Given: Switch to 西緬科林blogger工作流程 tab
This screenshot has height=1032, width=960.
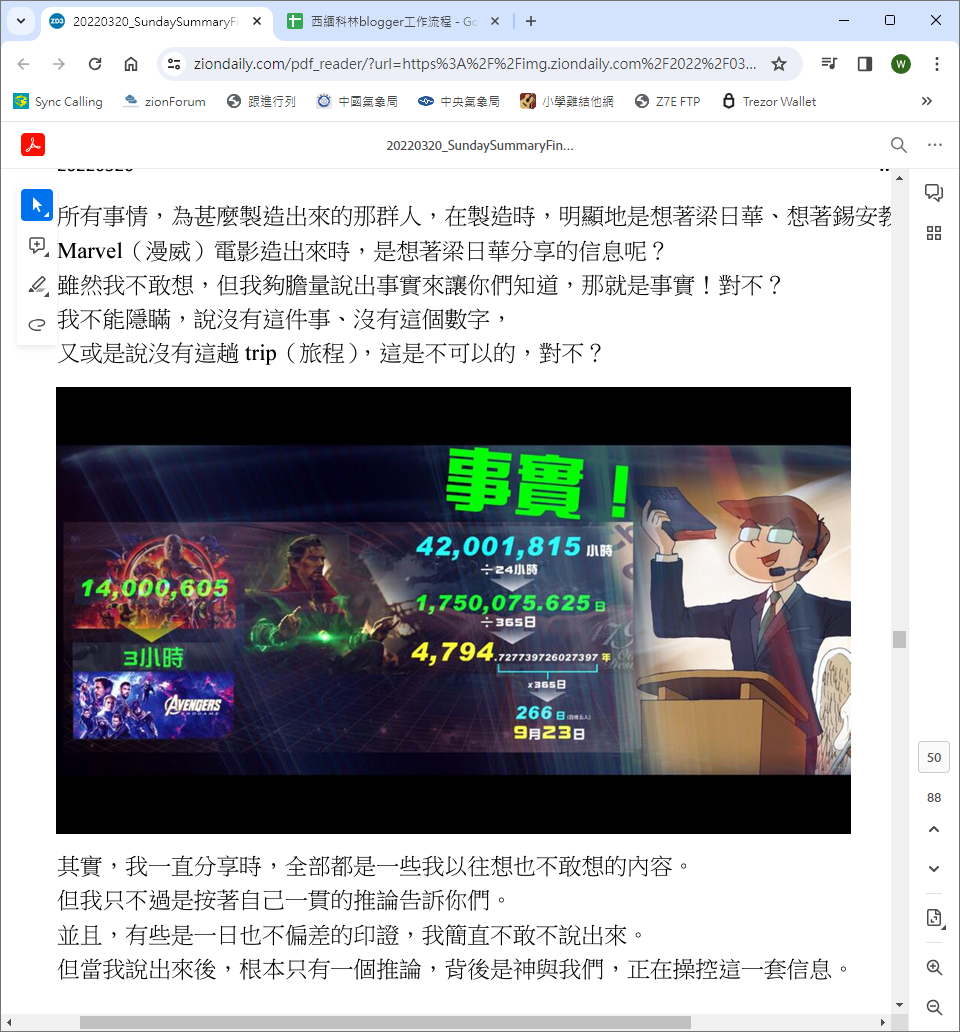Looking at the screenshot, I should (393, 22).
